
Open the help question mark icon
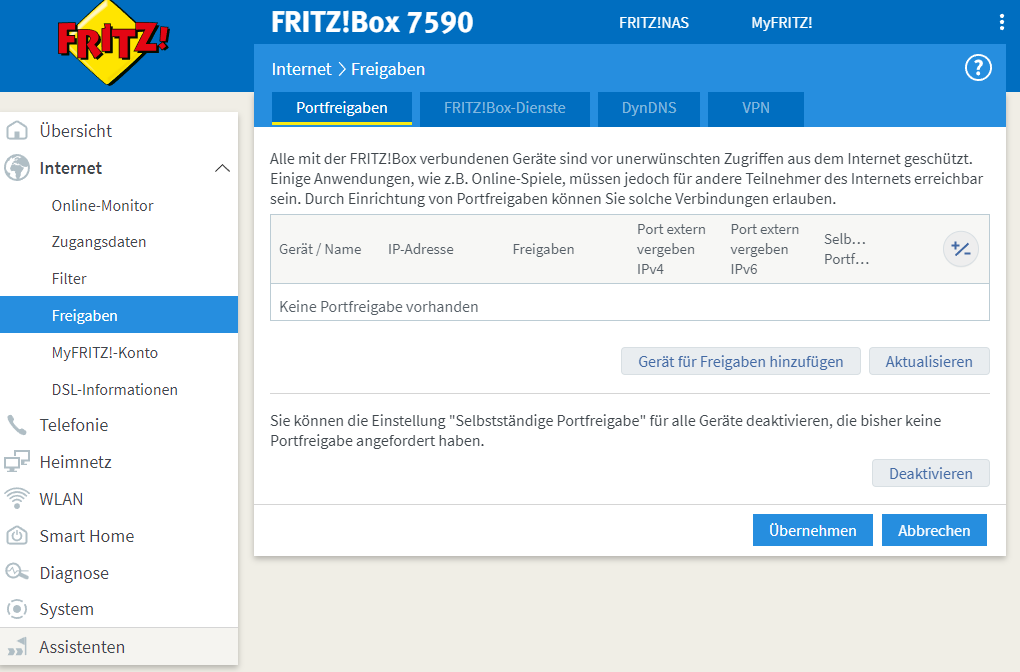pyautogui.click(x=978, y=68)
